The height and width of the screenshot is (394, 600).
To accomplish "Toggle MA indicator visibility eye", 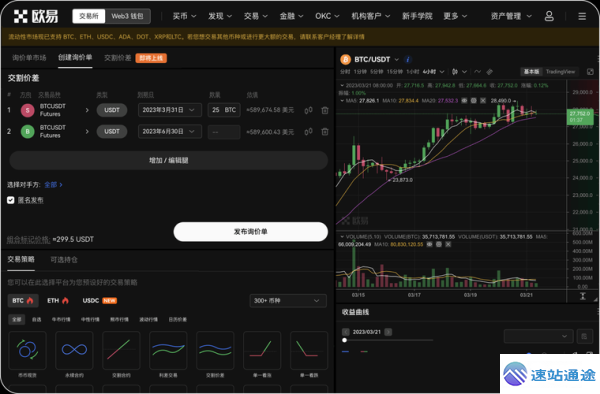I will coord(464,101).
